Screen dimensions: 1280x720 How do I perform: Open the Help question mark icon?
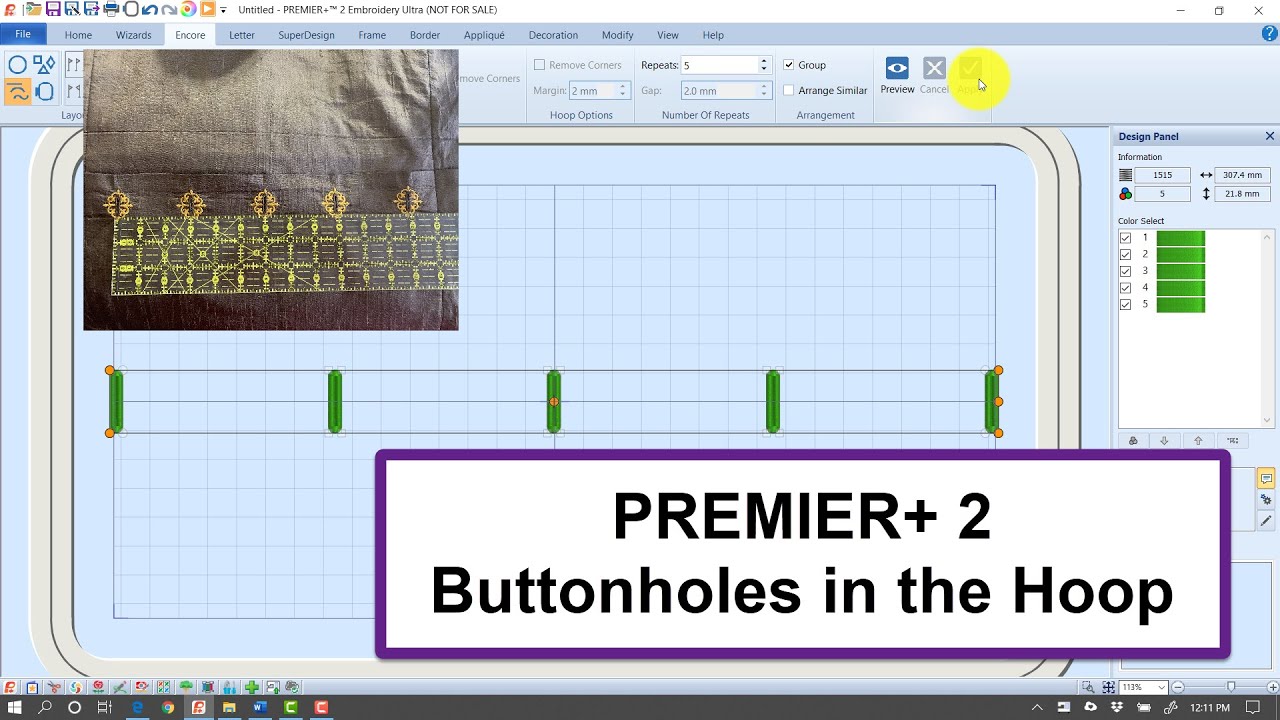coord(1269,34)
